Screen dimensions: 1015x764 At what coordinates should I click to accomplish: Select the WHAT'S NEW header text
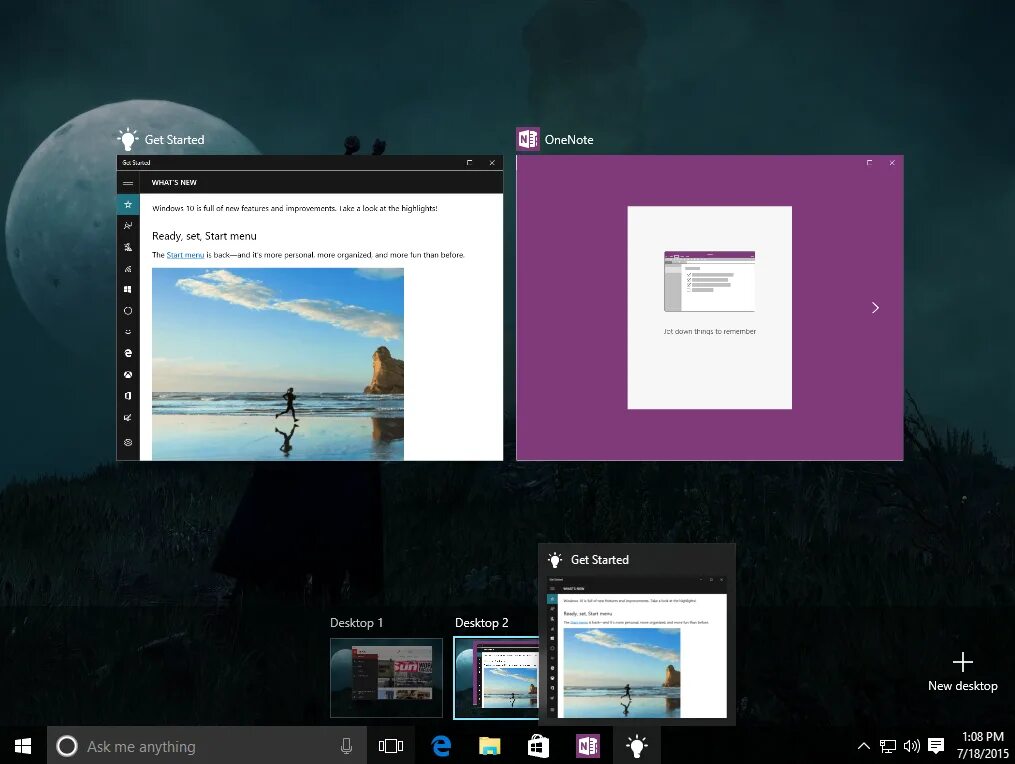point(174,183)
